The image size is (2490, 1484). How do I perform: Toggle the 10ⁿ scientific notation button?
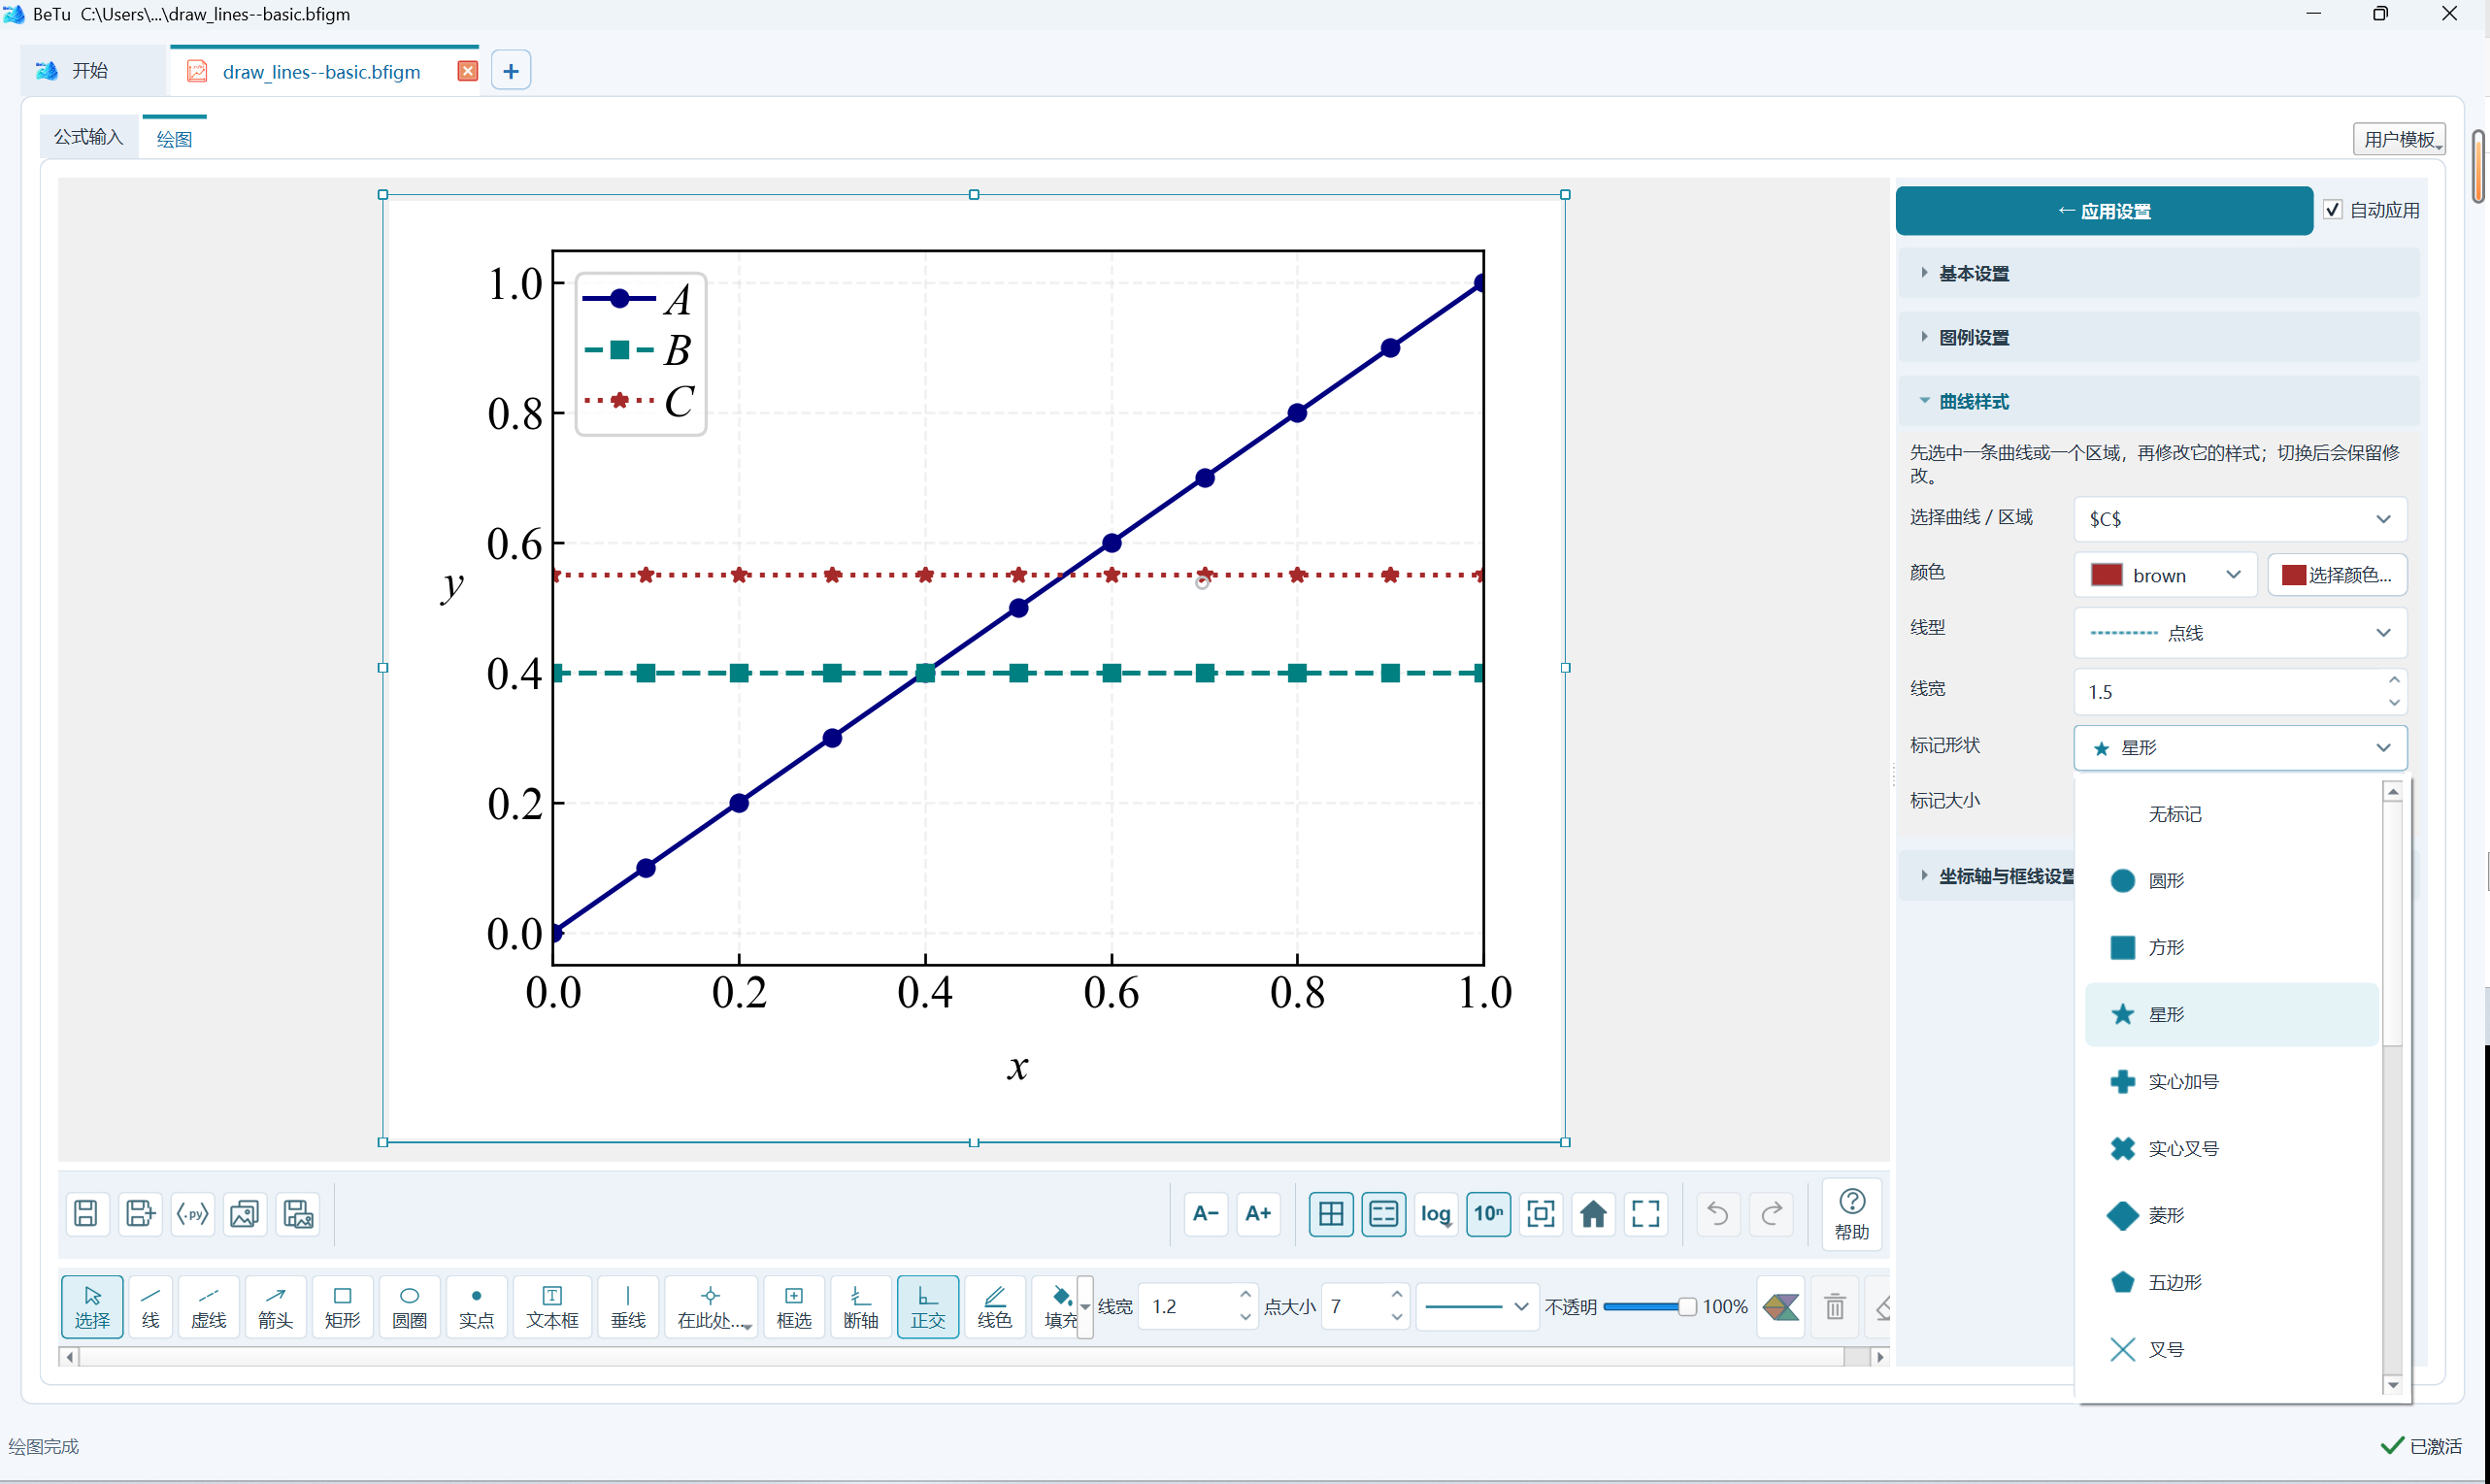click(1489, 1214)
